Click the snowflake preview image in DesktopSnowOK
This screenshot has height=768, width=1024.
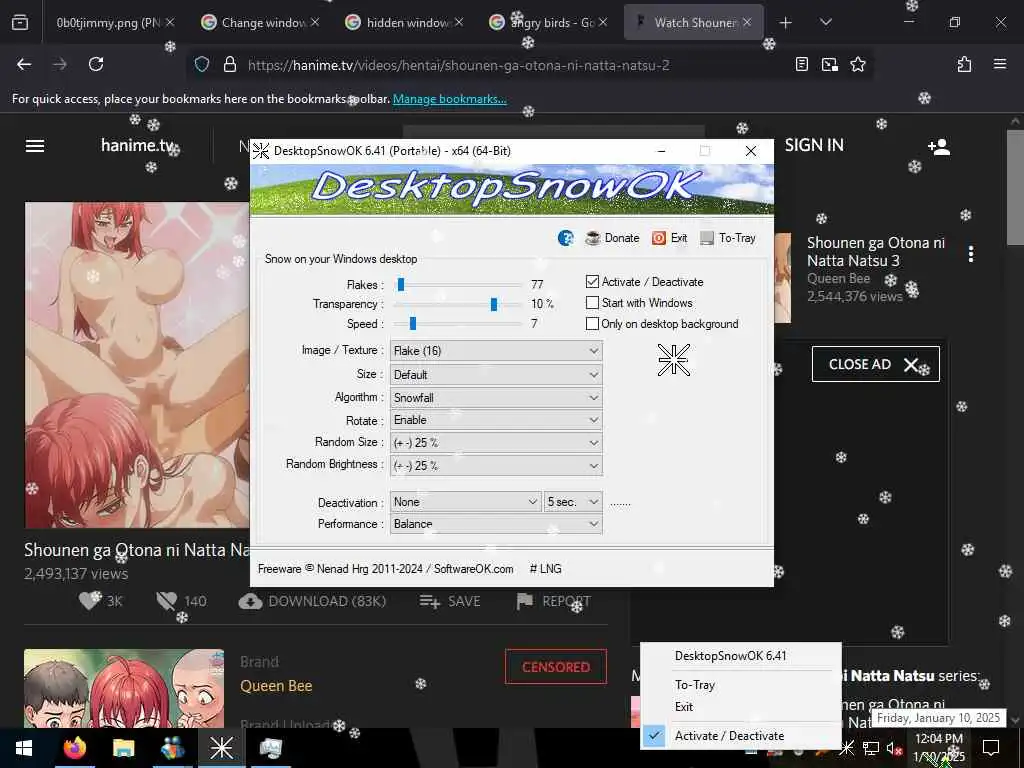673,360
